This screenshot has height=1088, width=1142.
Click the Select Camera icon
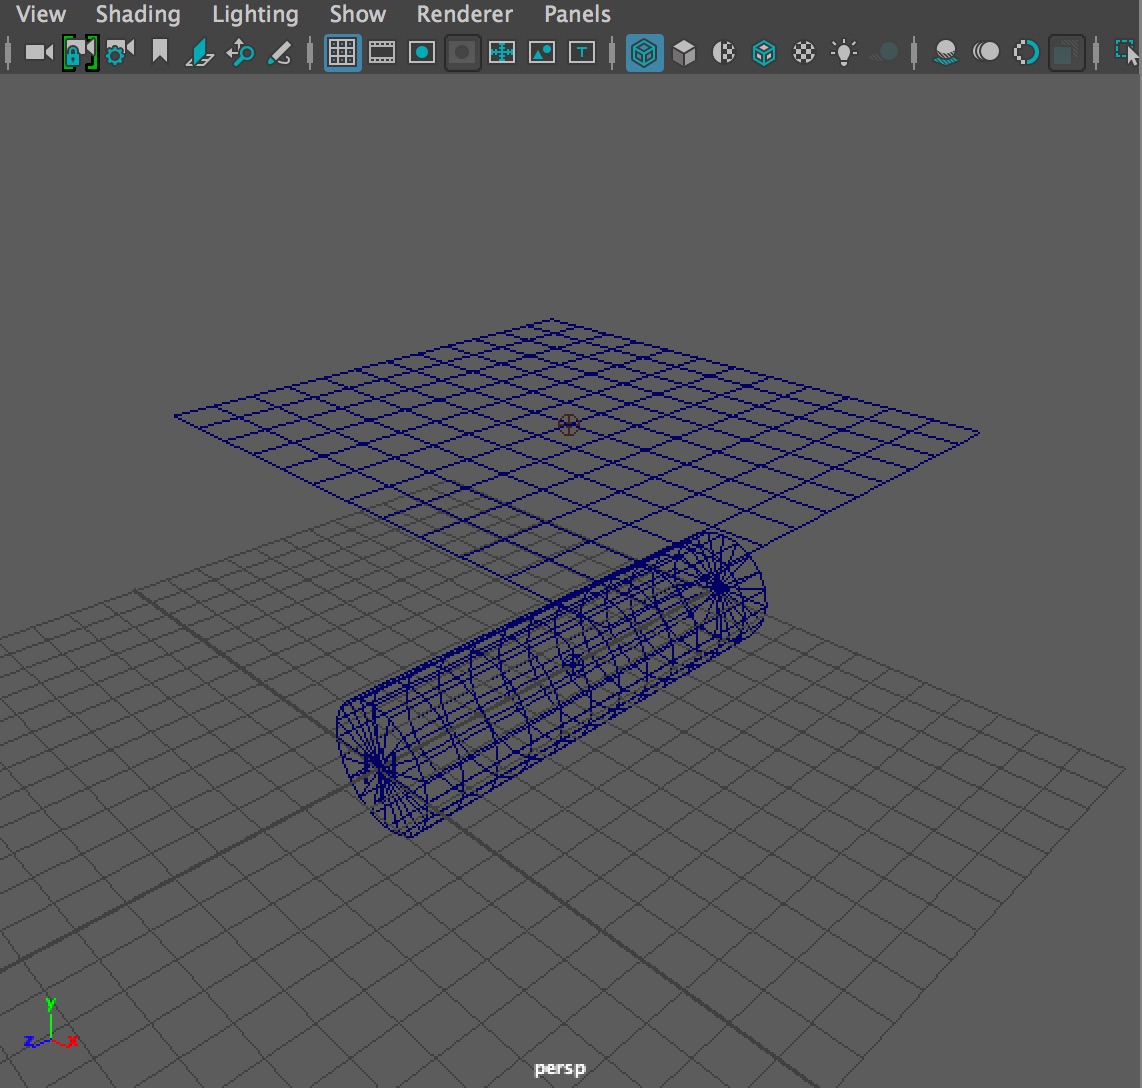[39, 52]
